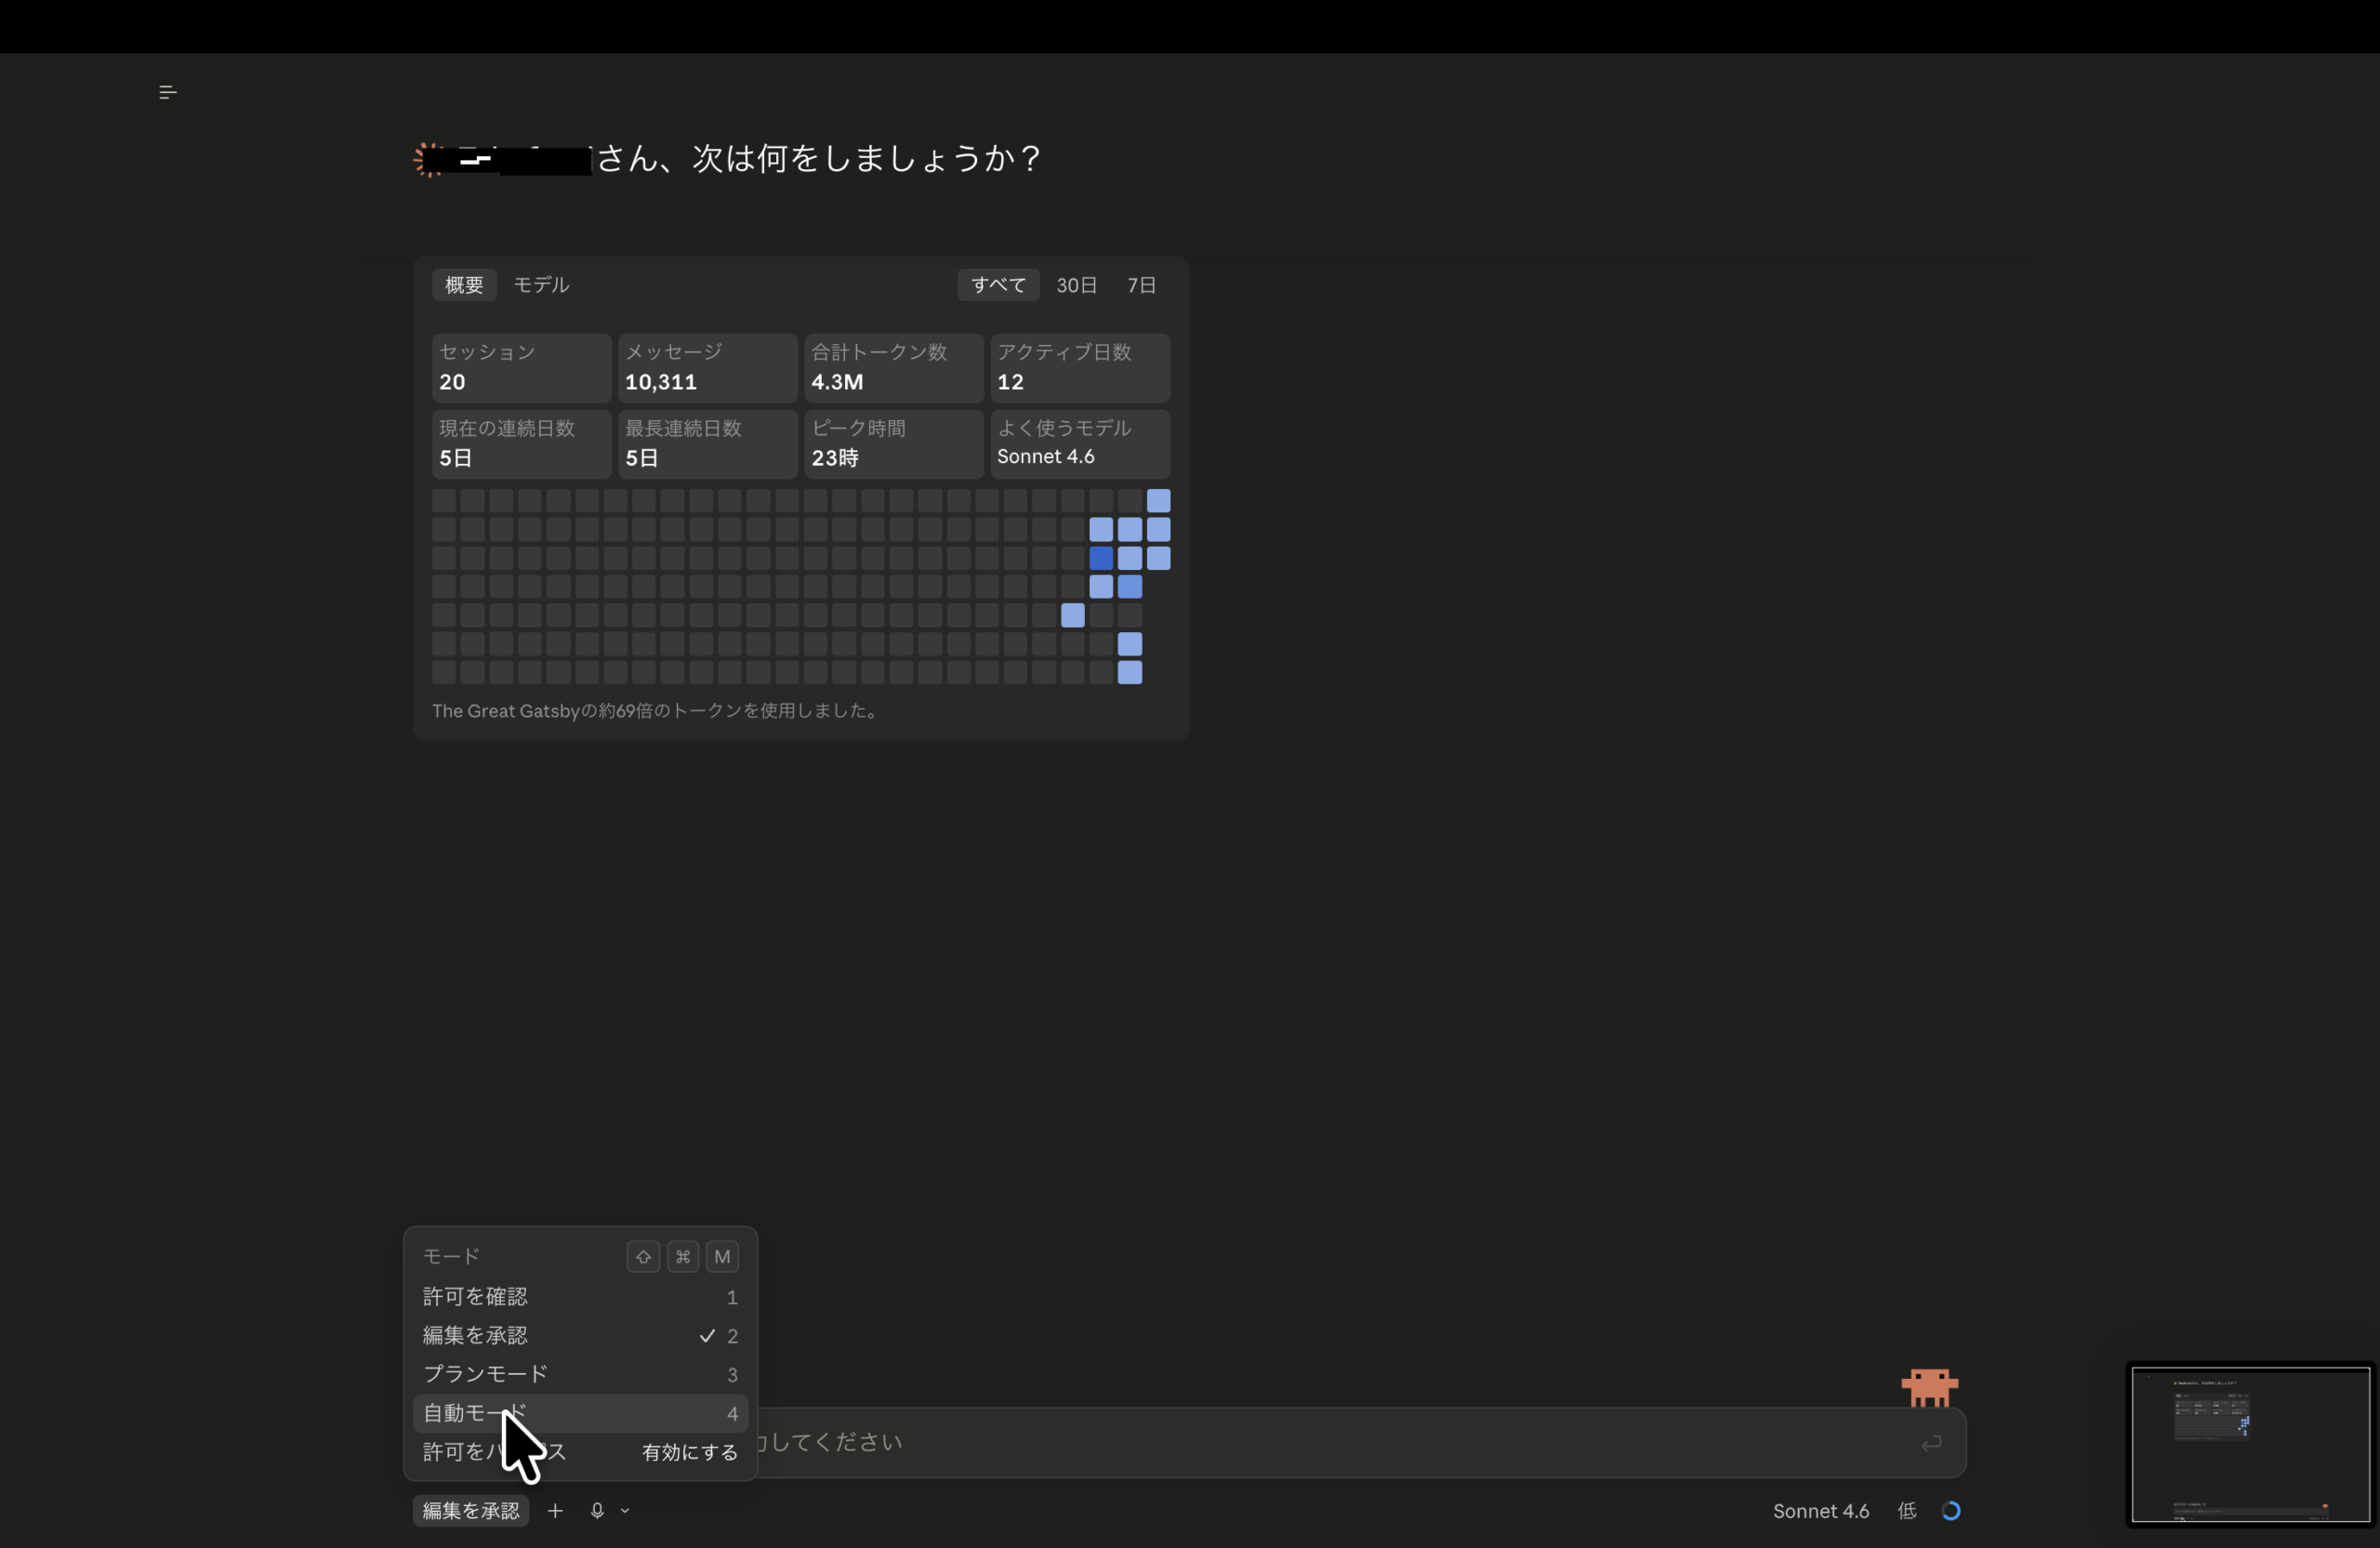Activate the microphone voice input icon
This screenshot has height=1548, width=2380.
coord(597,1510)
